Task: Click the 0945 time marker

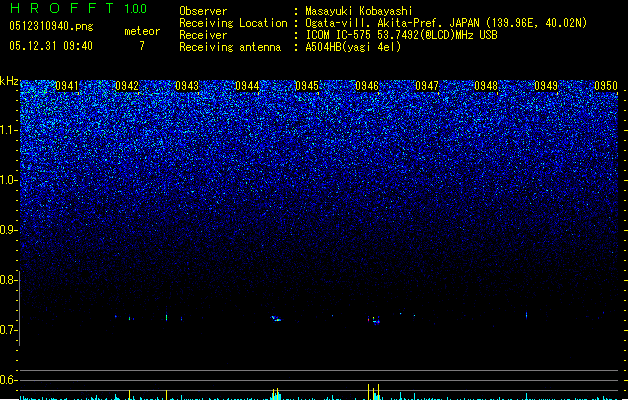Action: click(x=307, y=86)
